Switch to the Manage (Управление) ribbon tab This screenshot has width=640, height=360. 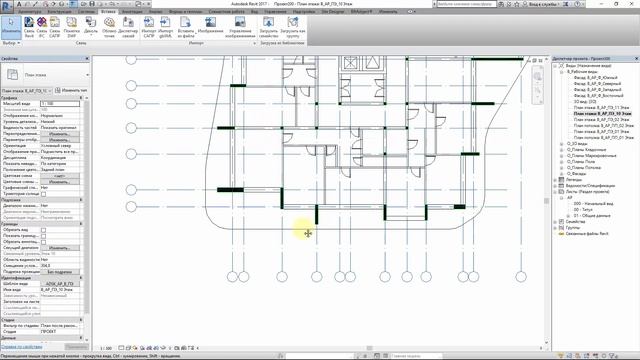click(x=275, y=11)
